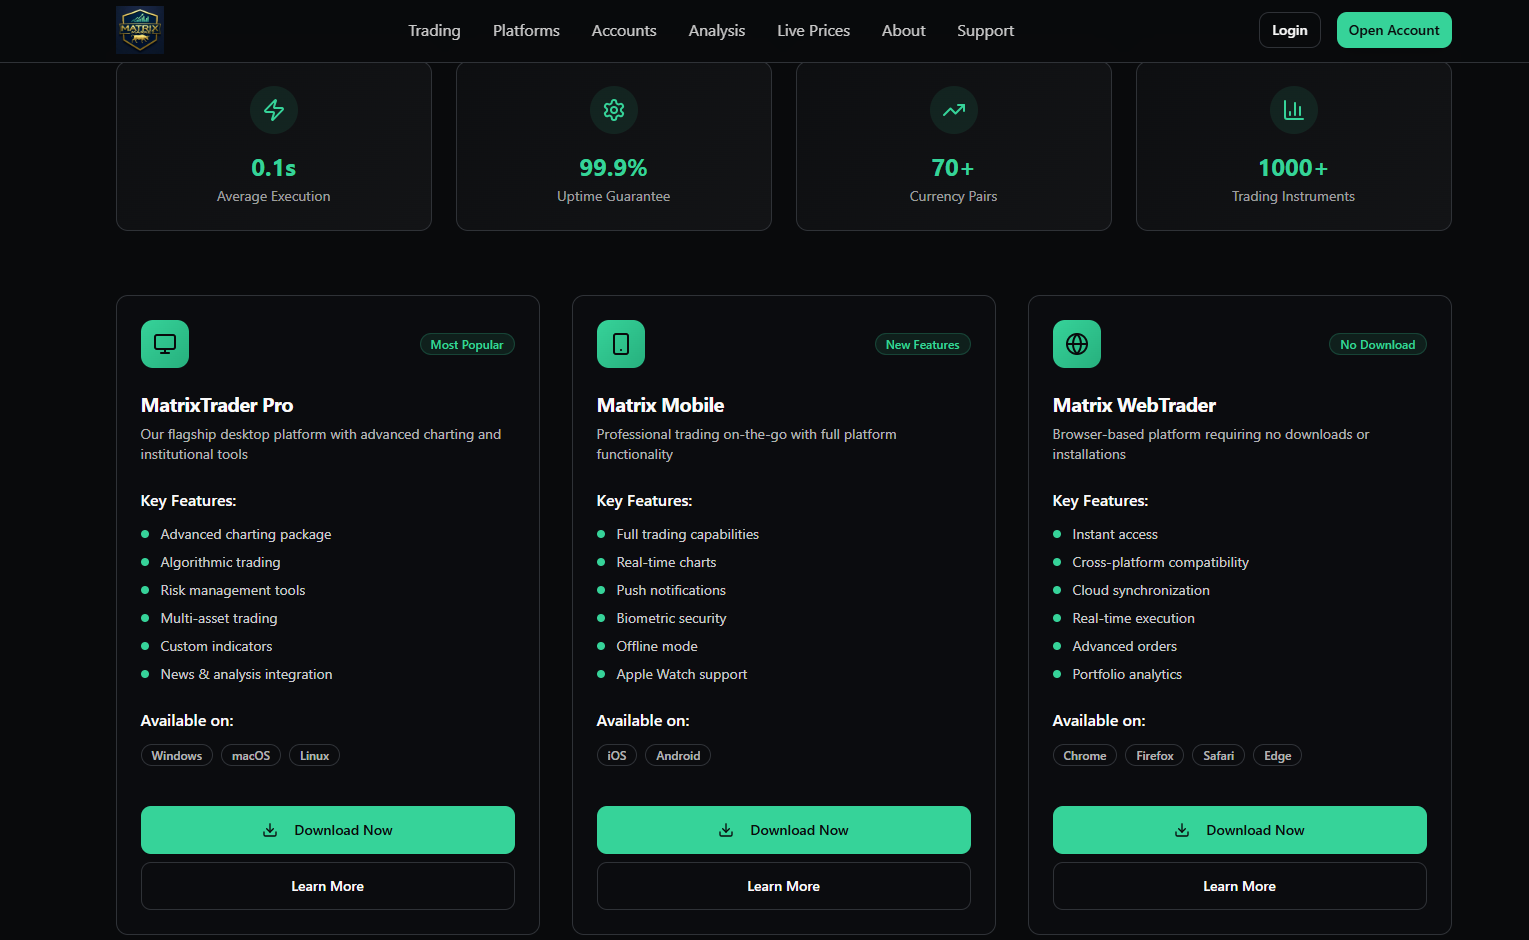
Task: Select the Windows platform tag
Action: pyautogui.click(x=177, y=756)
